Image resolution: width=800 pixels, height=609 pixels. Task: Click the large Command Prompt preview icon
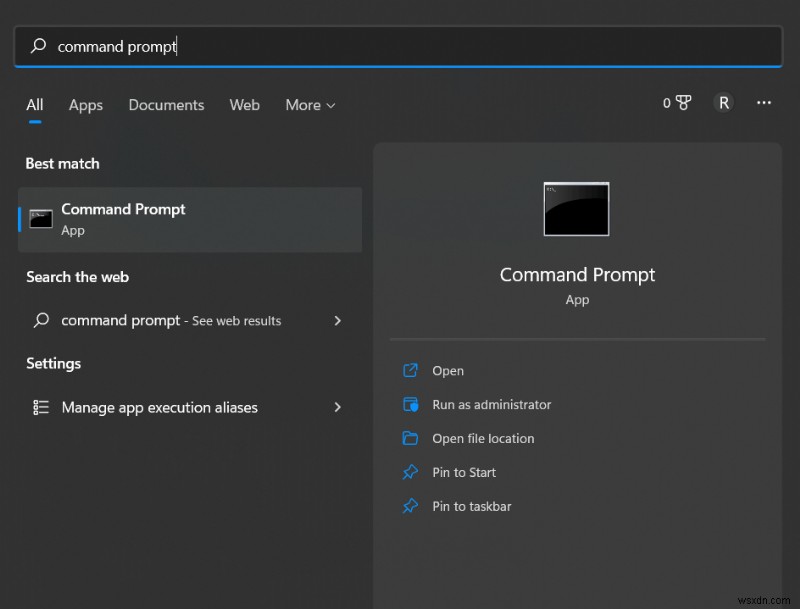point(577,209)
